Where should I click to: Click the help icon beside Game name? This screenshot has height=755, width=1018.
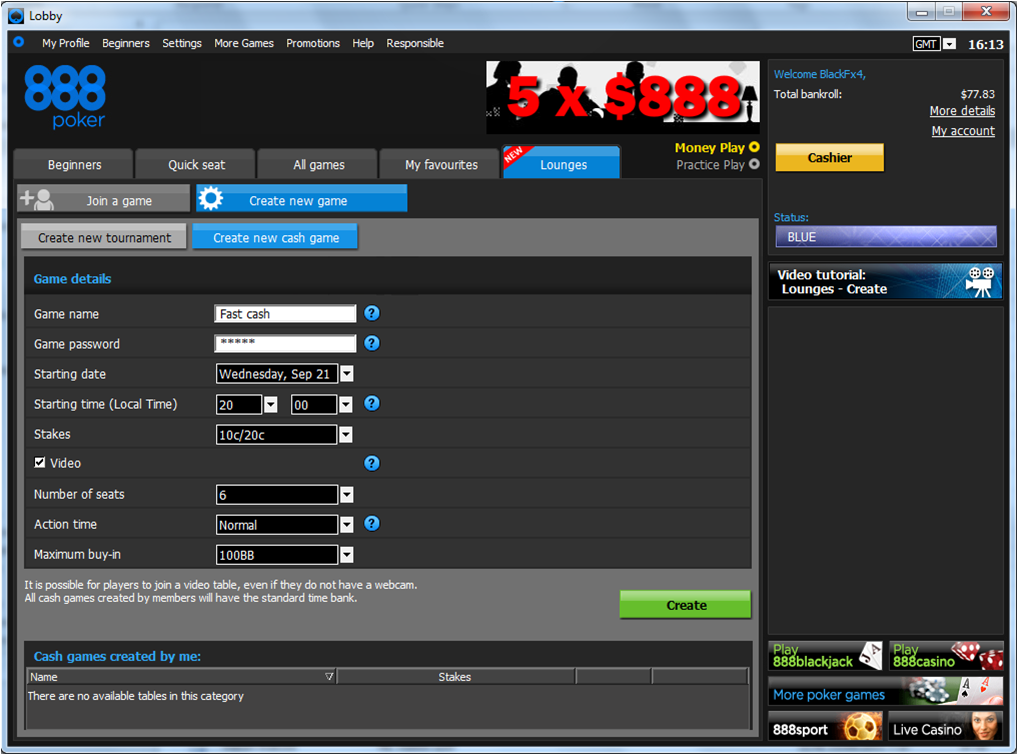coord(371,314)
